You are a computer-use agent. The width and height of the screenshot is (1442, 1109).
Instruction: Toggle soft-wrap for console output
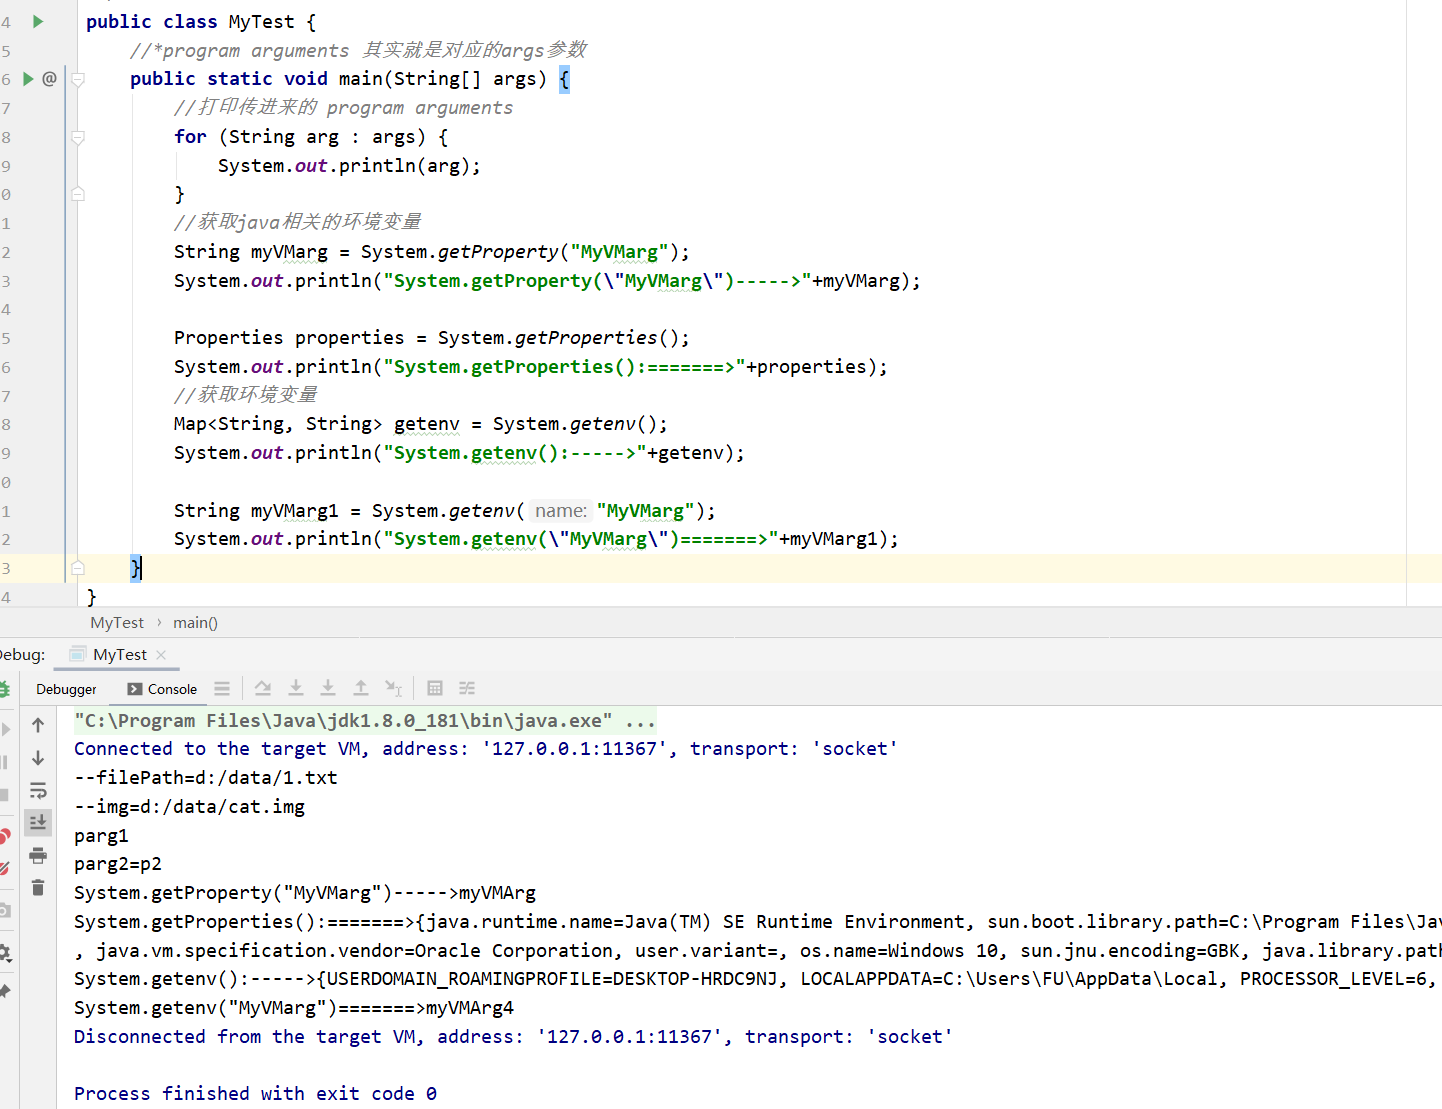click(x=38, y=790)
